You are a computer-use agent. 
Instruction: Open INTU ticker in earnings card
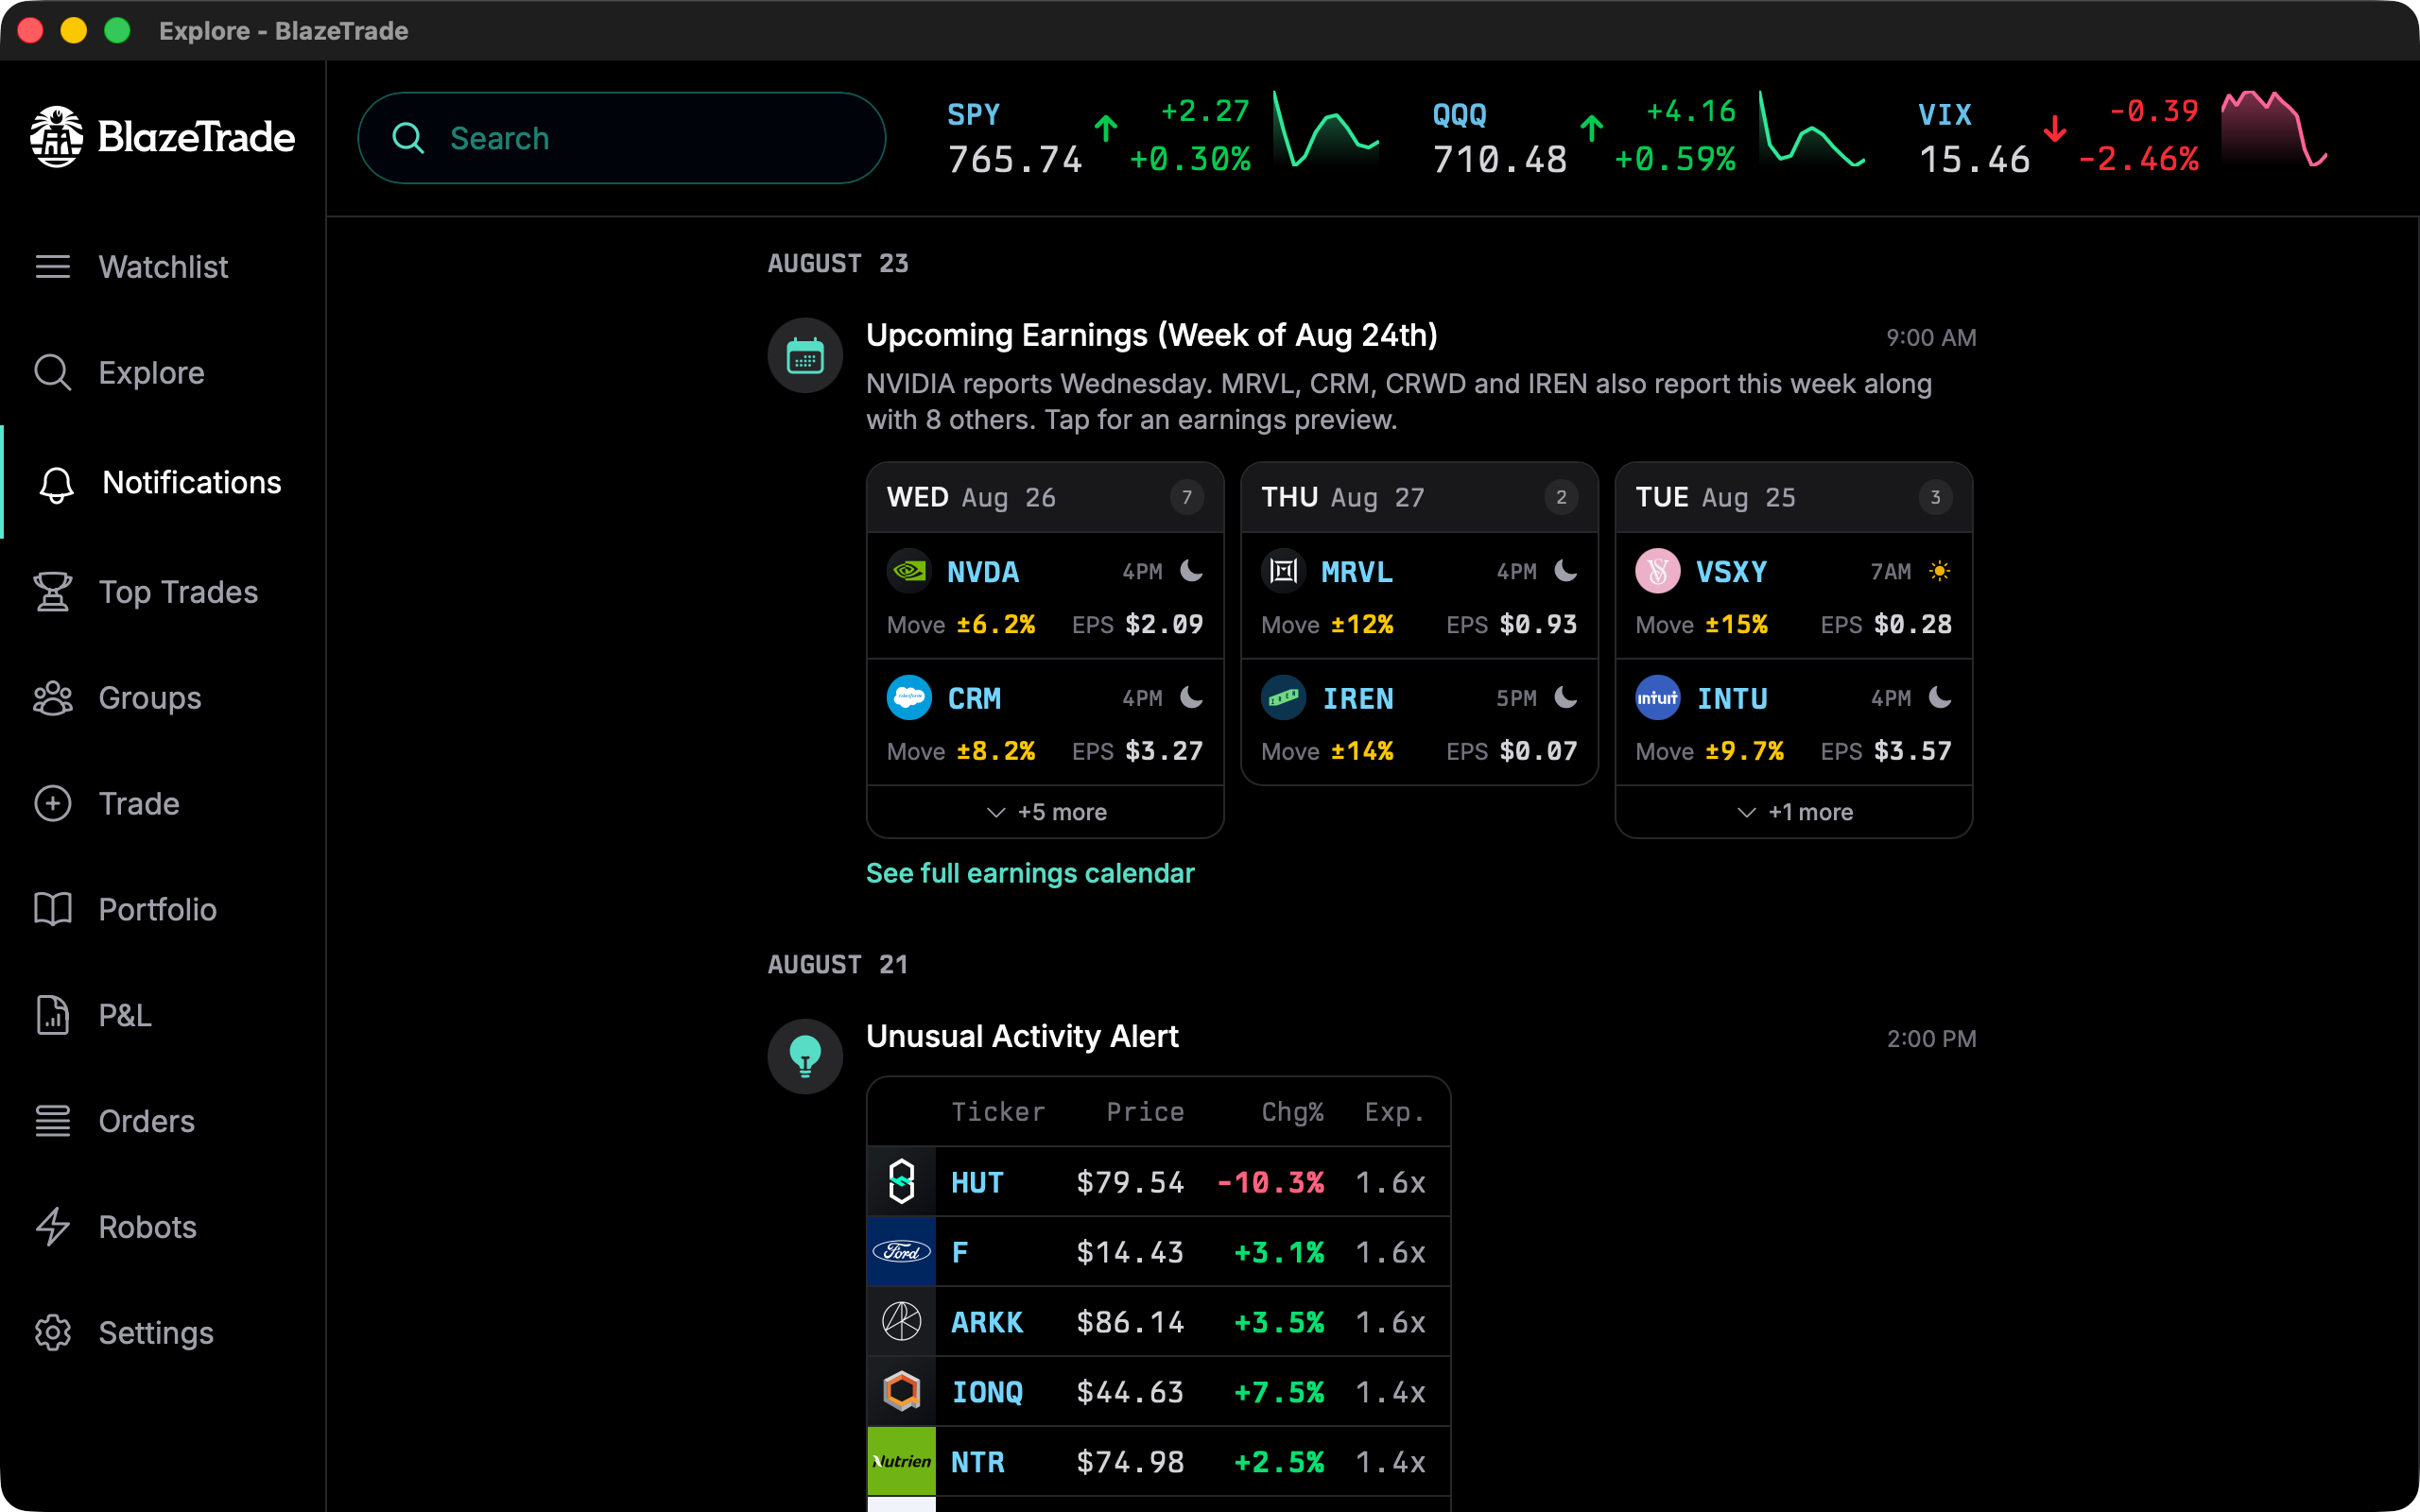pyautogui.click(x=1732, y=699)
